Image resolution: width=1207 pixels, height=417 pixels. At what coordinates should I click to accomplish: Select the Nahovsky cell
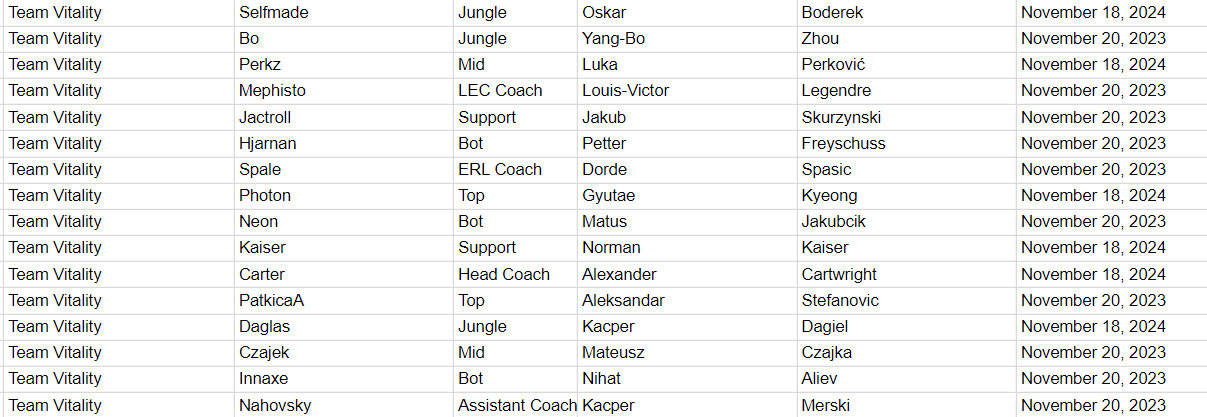pos(343,406)
